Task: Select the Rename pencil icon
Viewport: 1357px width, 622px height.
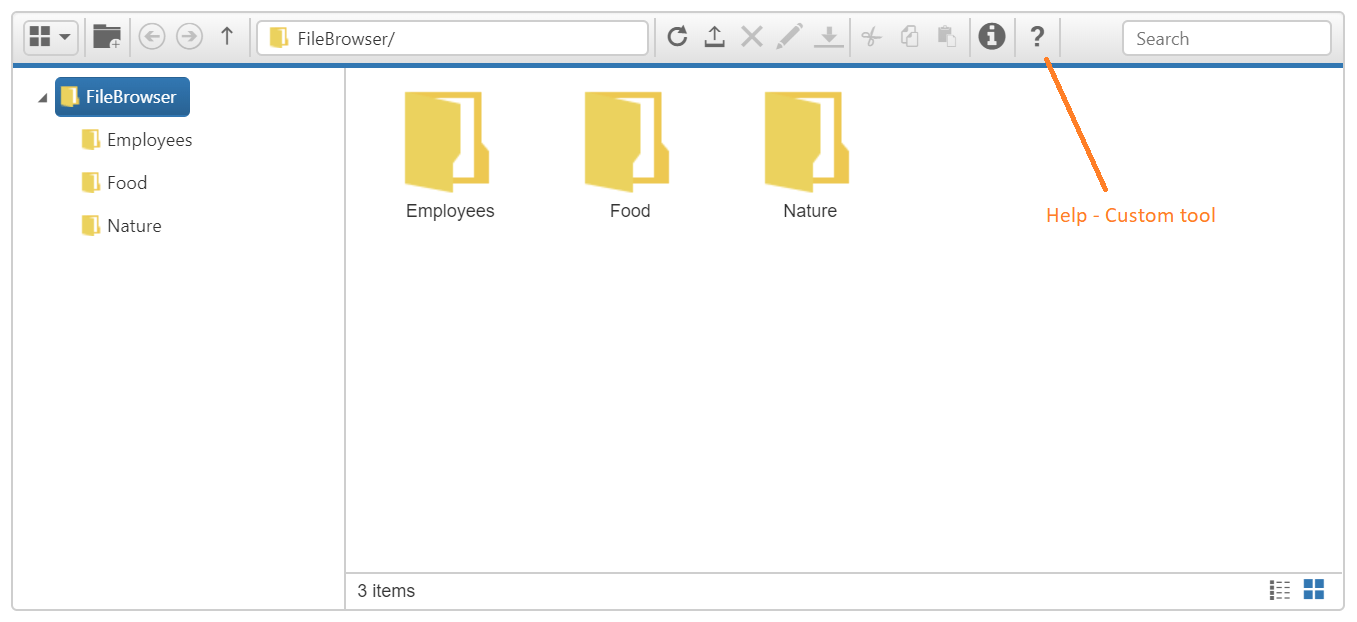Action: pyautogui.click(x=790, y=36)
